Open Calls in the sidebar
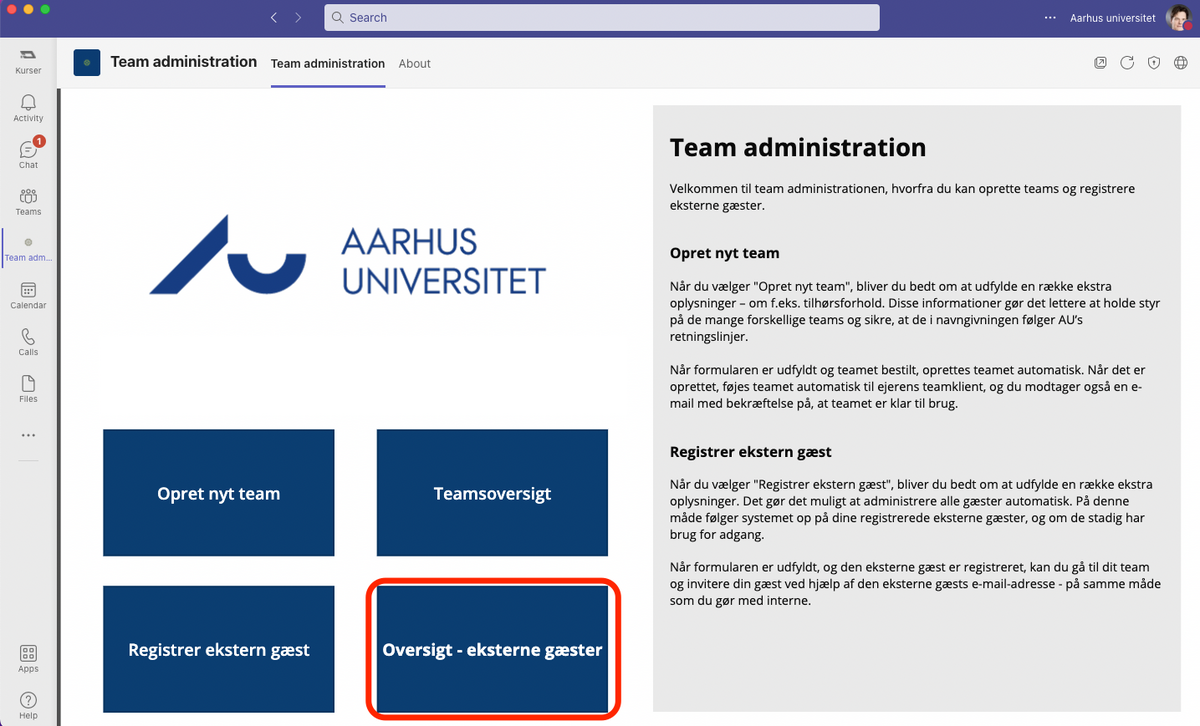This screenshot has width=1200, height=726. (x=28, y=342)
